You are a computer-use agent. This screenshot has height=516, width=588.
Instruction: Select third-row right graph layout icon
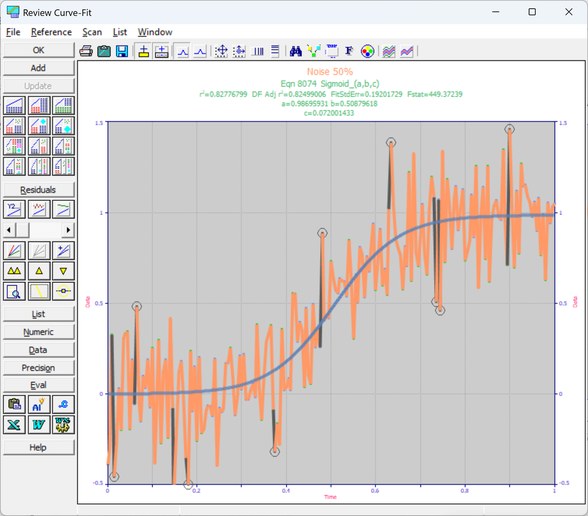63,146
